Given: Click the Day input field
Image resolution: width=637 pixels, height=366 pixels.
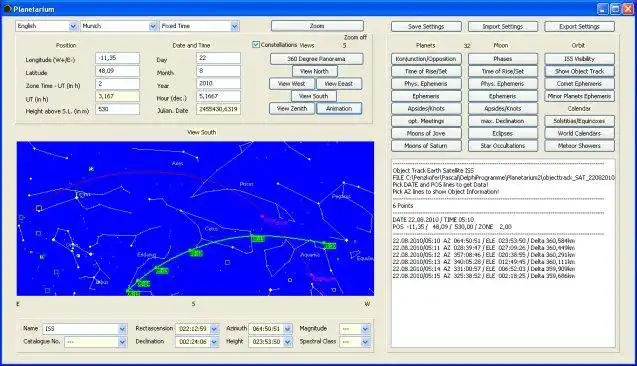Looking at the screenshot, I should pos(218,58).
